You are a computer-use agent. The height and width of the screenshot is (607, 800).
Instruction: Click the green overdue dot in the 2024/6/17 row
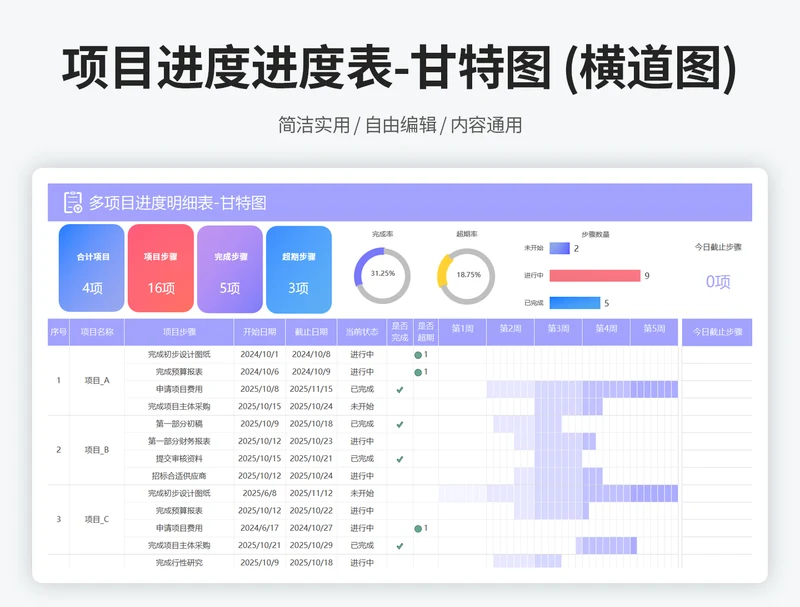(418, 528)
